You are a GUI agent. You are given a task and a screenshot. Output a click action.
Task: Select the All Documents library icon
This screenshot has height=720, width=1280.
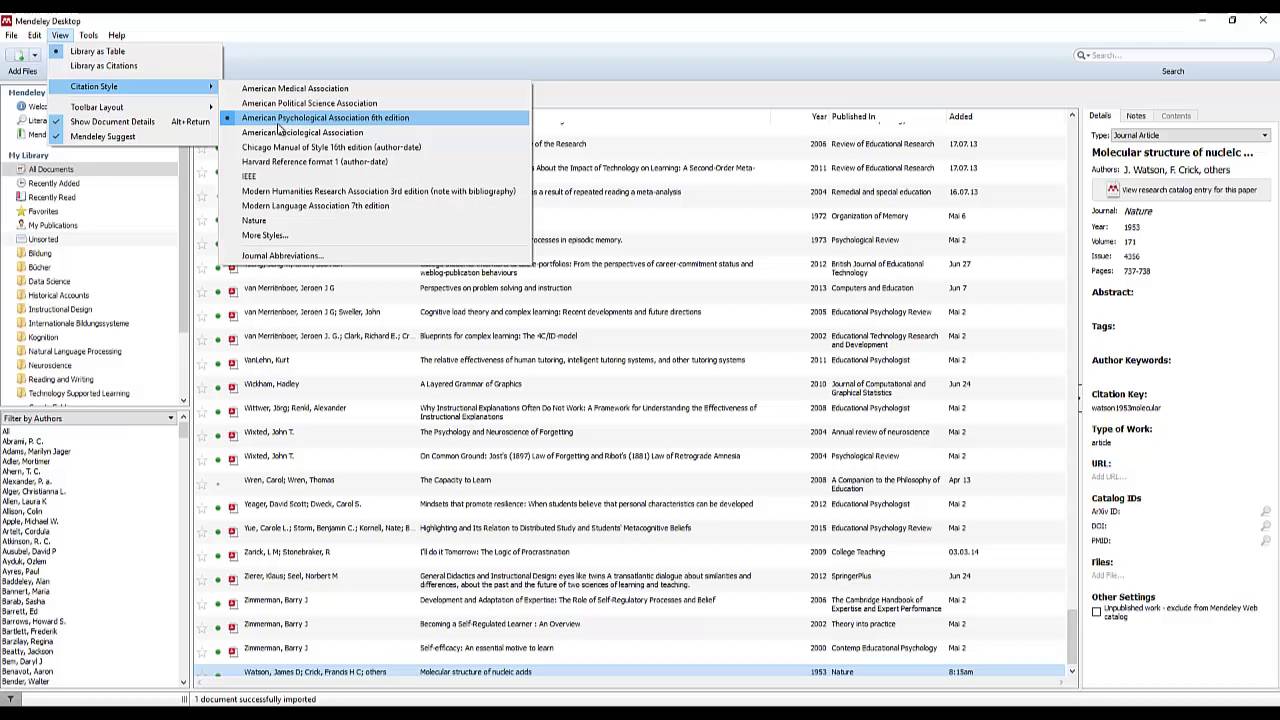21,170
